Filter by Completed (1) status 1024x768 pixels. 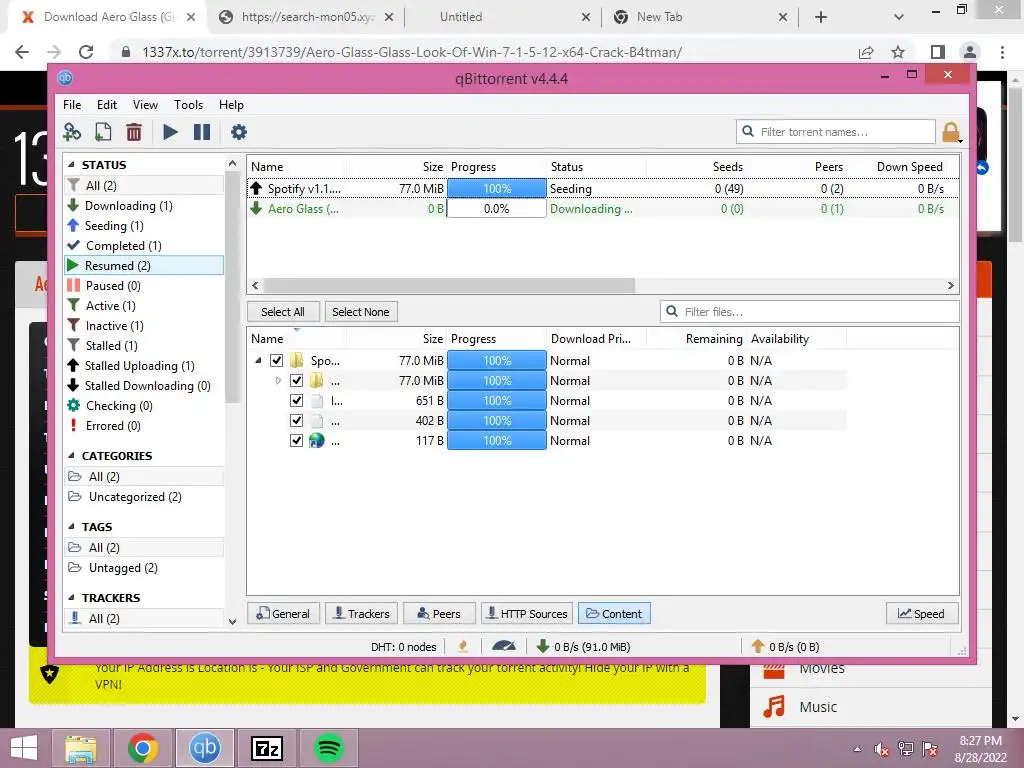coord(123,246)
